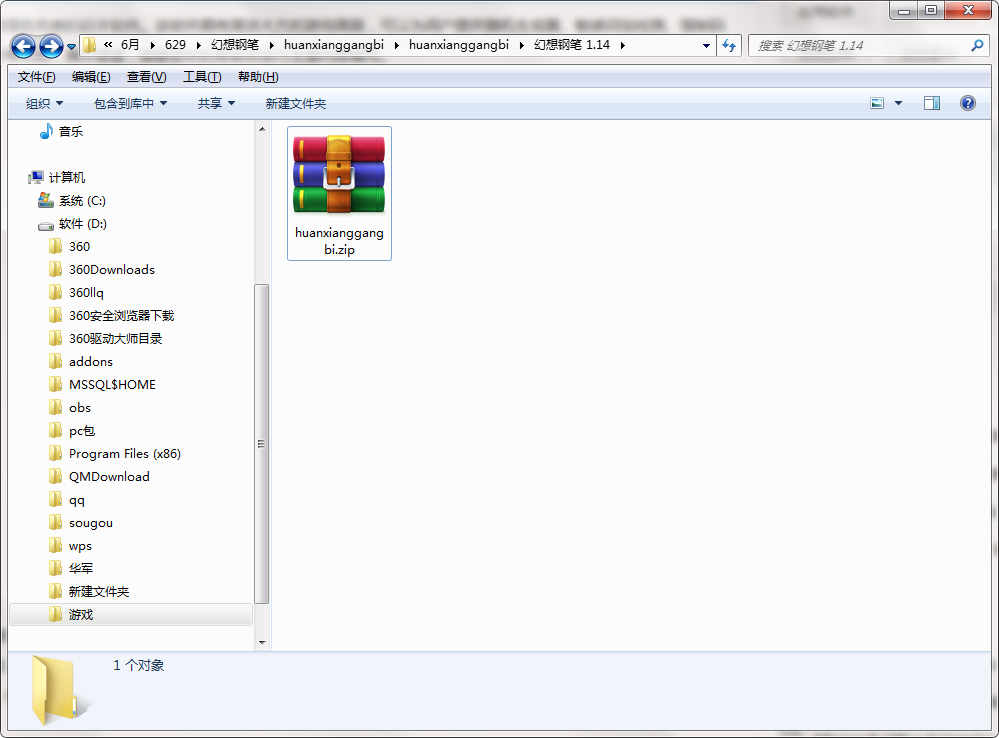This screenshot has height=738, width=999.
Task: Click the 计算机 computer icon
Action: pos(36,177)
